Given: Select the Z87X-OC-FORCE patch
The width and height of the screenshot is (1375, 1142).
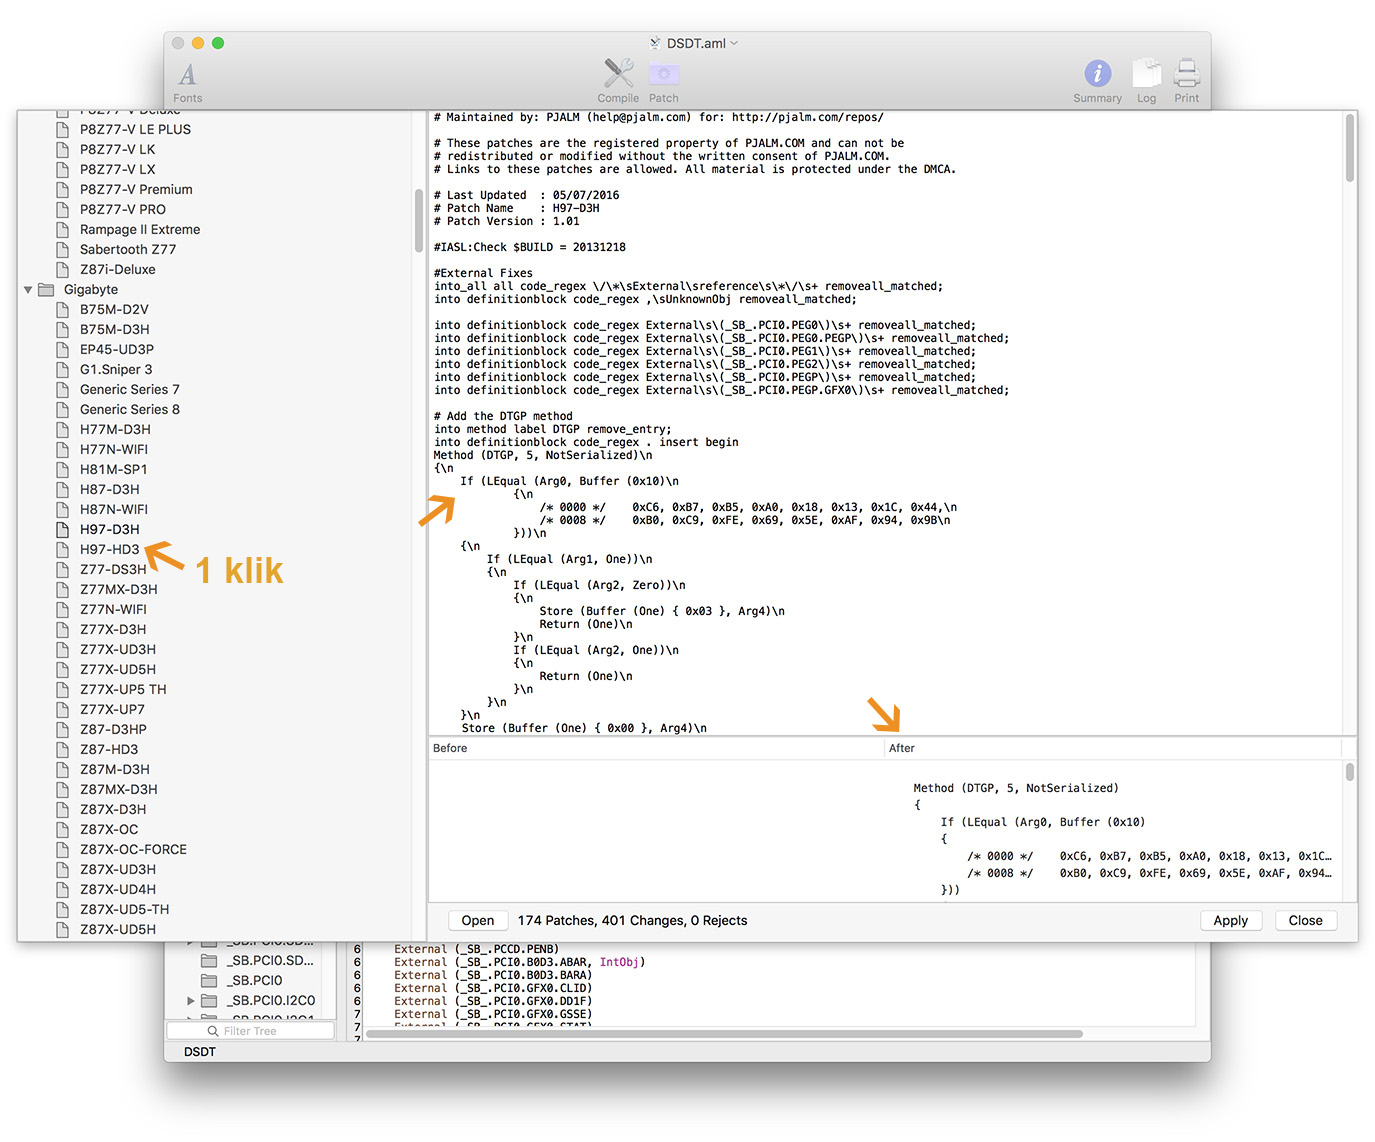Looking at the screenshot, I should [x=133, y=849].
